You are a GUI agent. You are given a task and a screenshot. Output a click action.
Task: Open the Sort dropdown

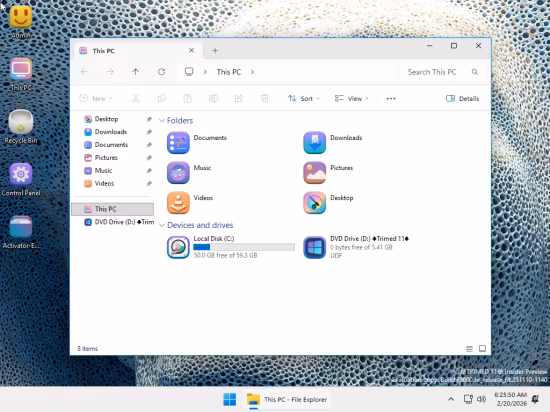[x=304, y=99]
